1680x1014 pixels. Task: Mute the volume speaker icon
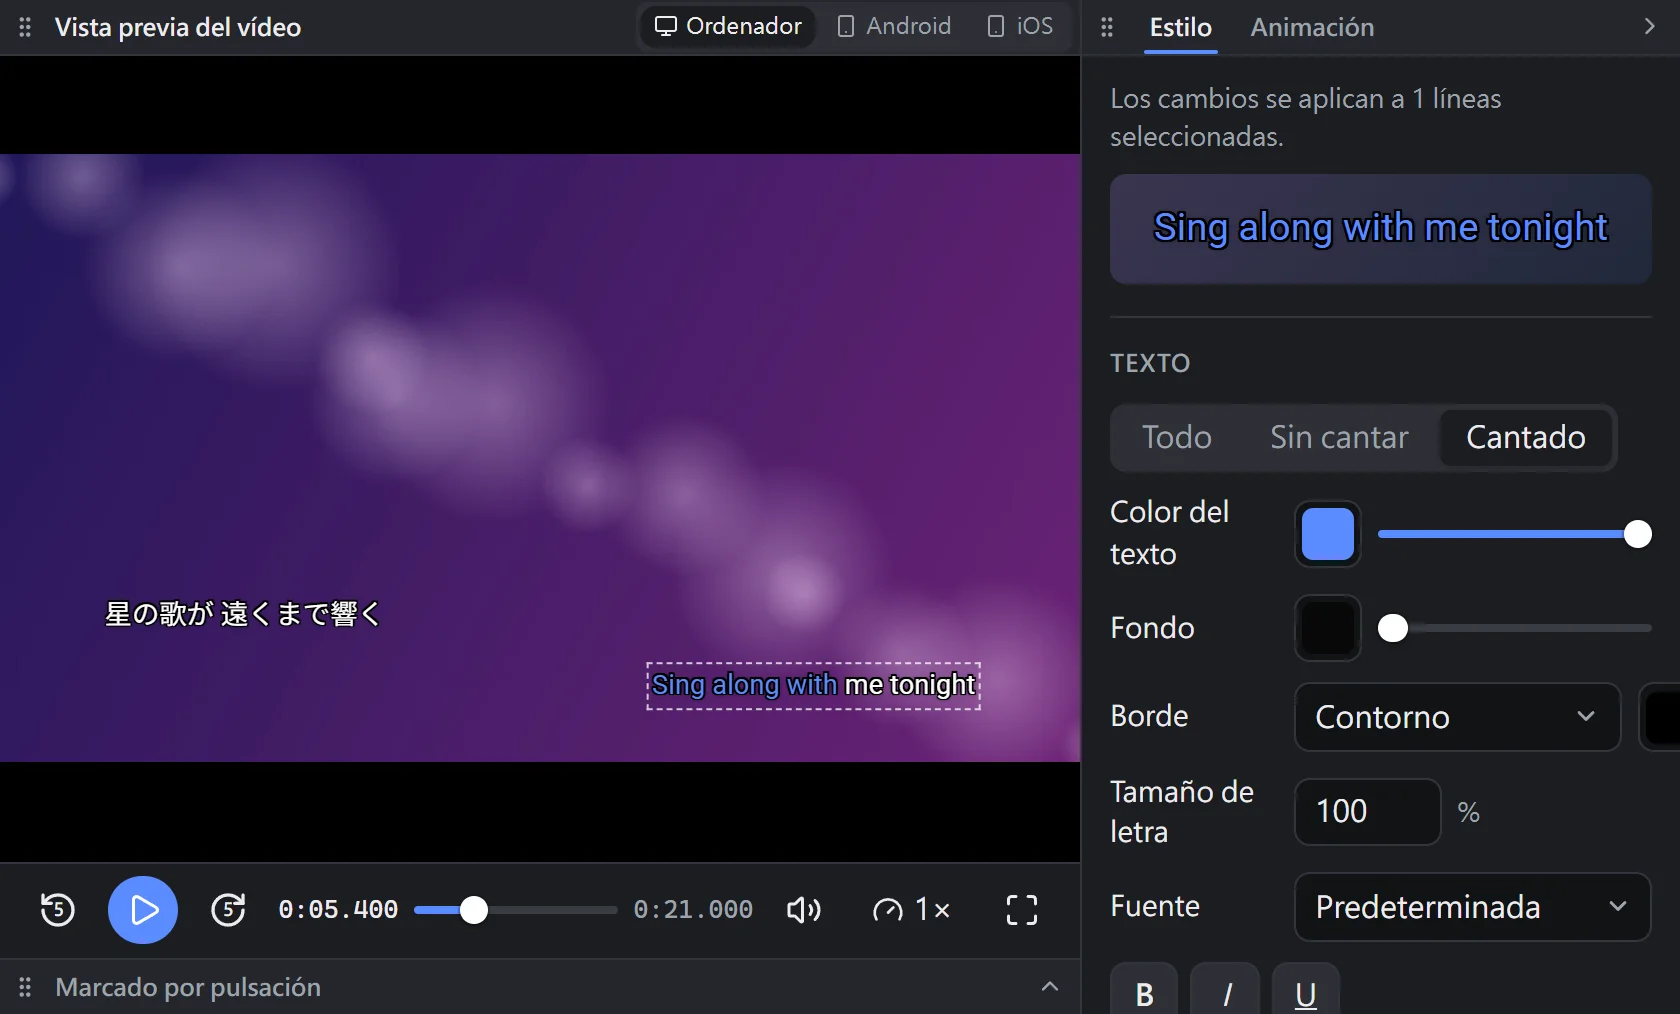point(804,910)
